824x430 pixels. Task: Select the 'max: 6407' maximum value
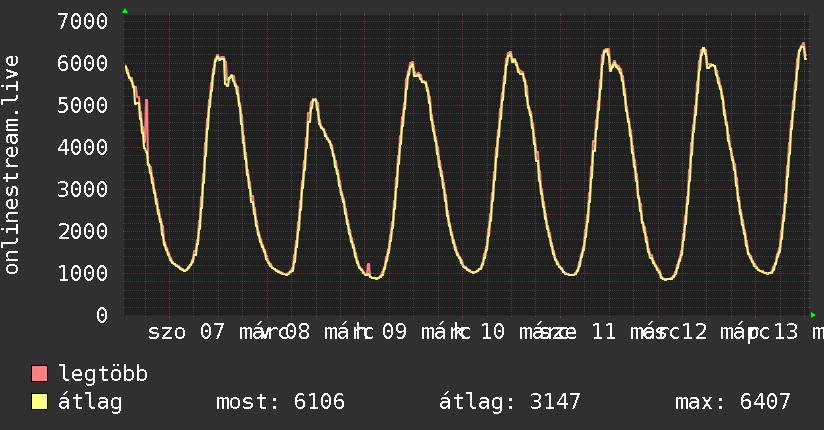click(732, 402)
